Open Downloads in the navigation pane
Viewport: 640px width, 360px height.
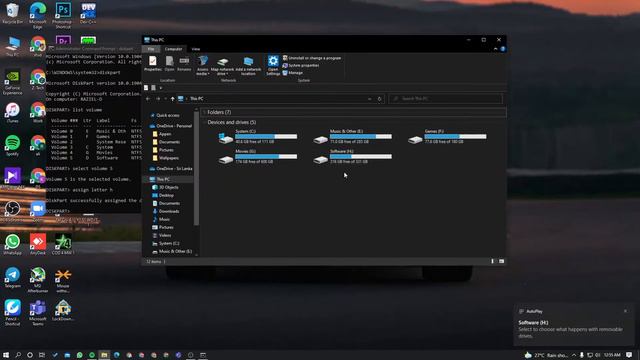coord(166,211)
